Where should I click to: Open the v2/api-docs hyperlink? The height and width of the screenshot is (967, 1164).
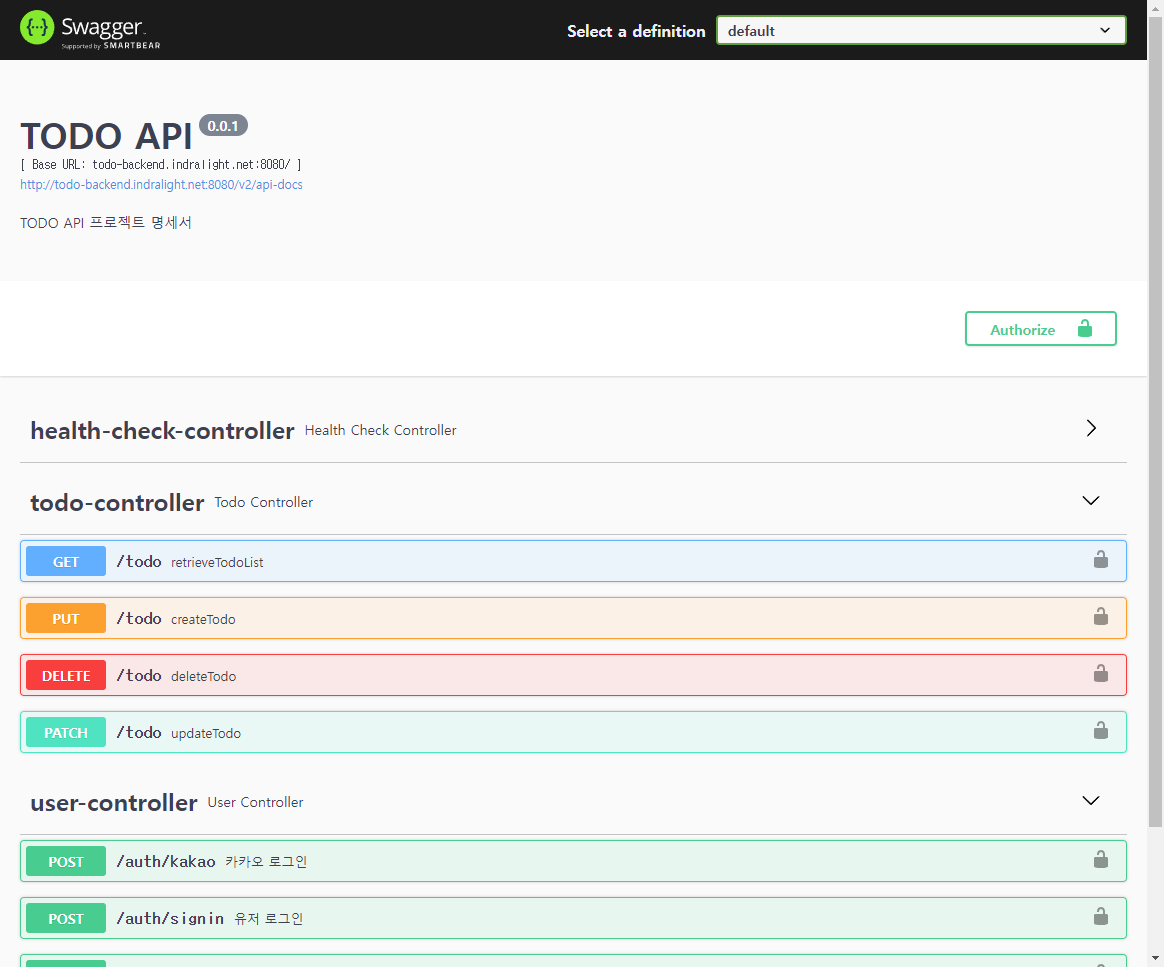point(161,184)
